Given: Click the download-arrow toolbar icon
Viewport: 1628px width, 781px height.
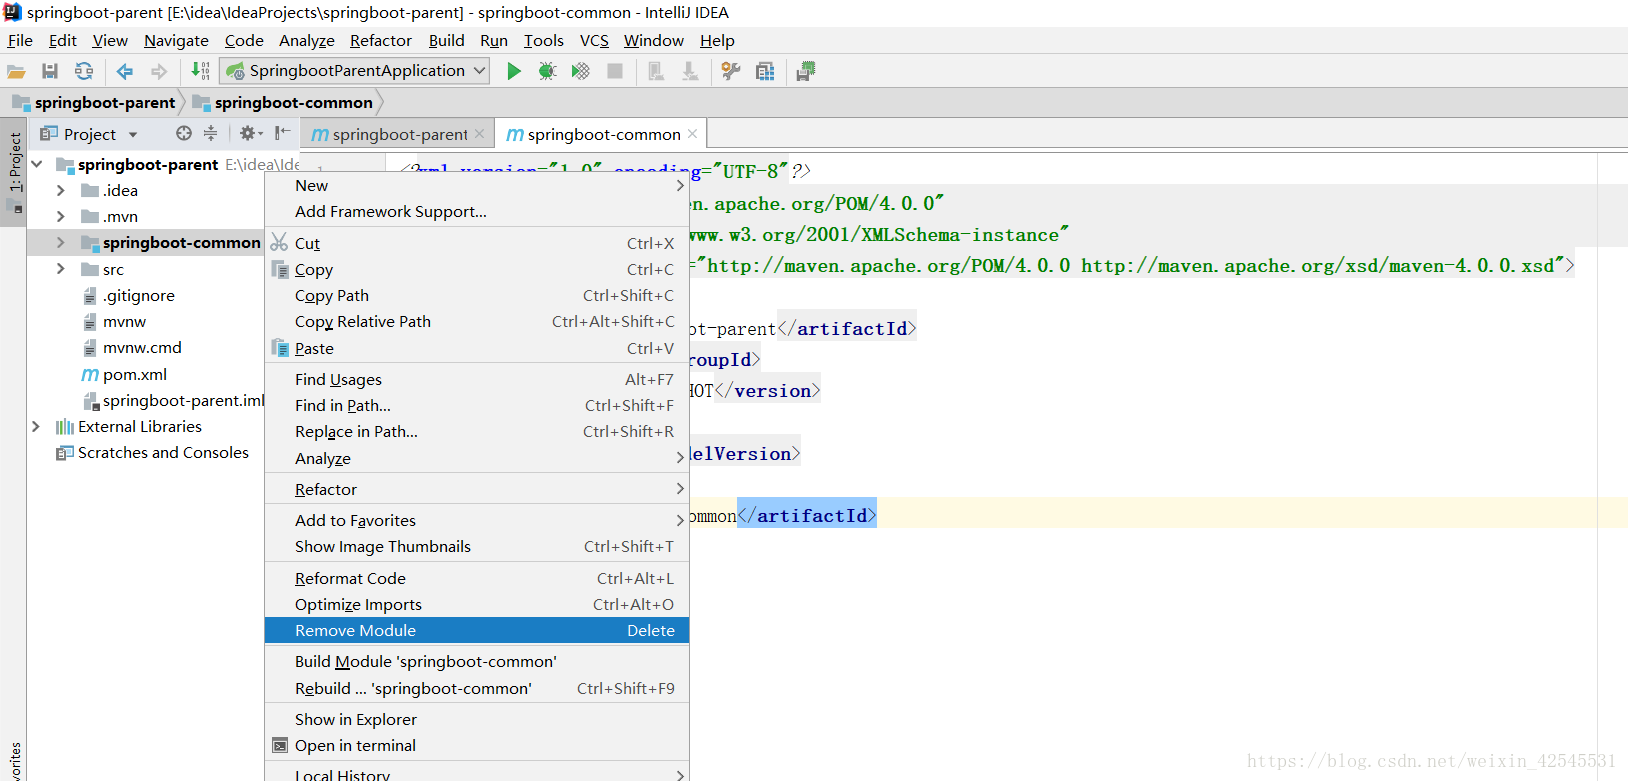Looking at the screenshot, I should [x=690, y=71].
